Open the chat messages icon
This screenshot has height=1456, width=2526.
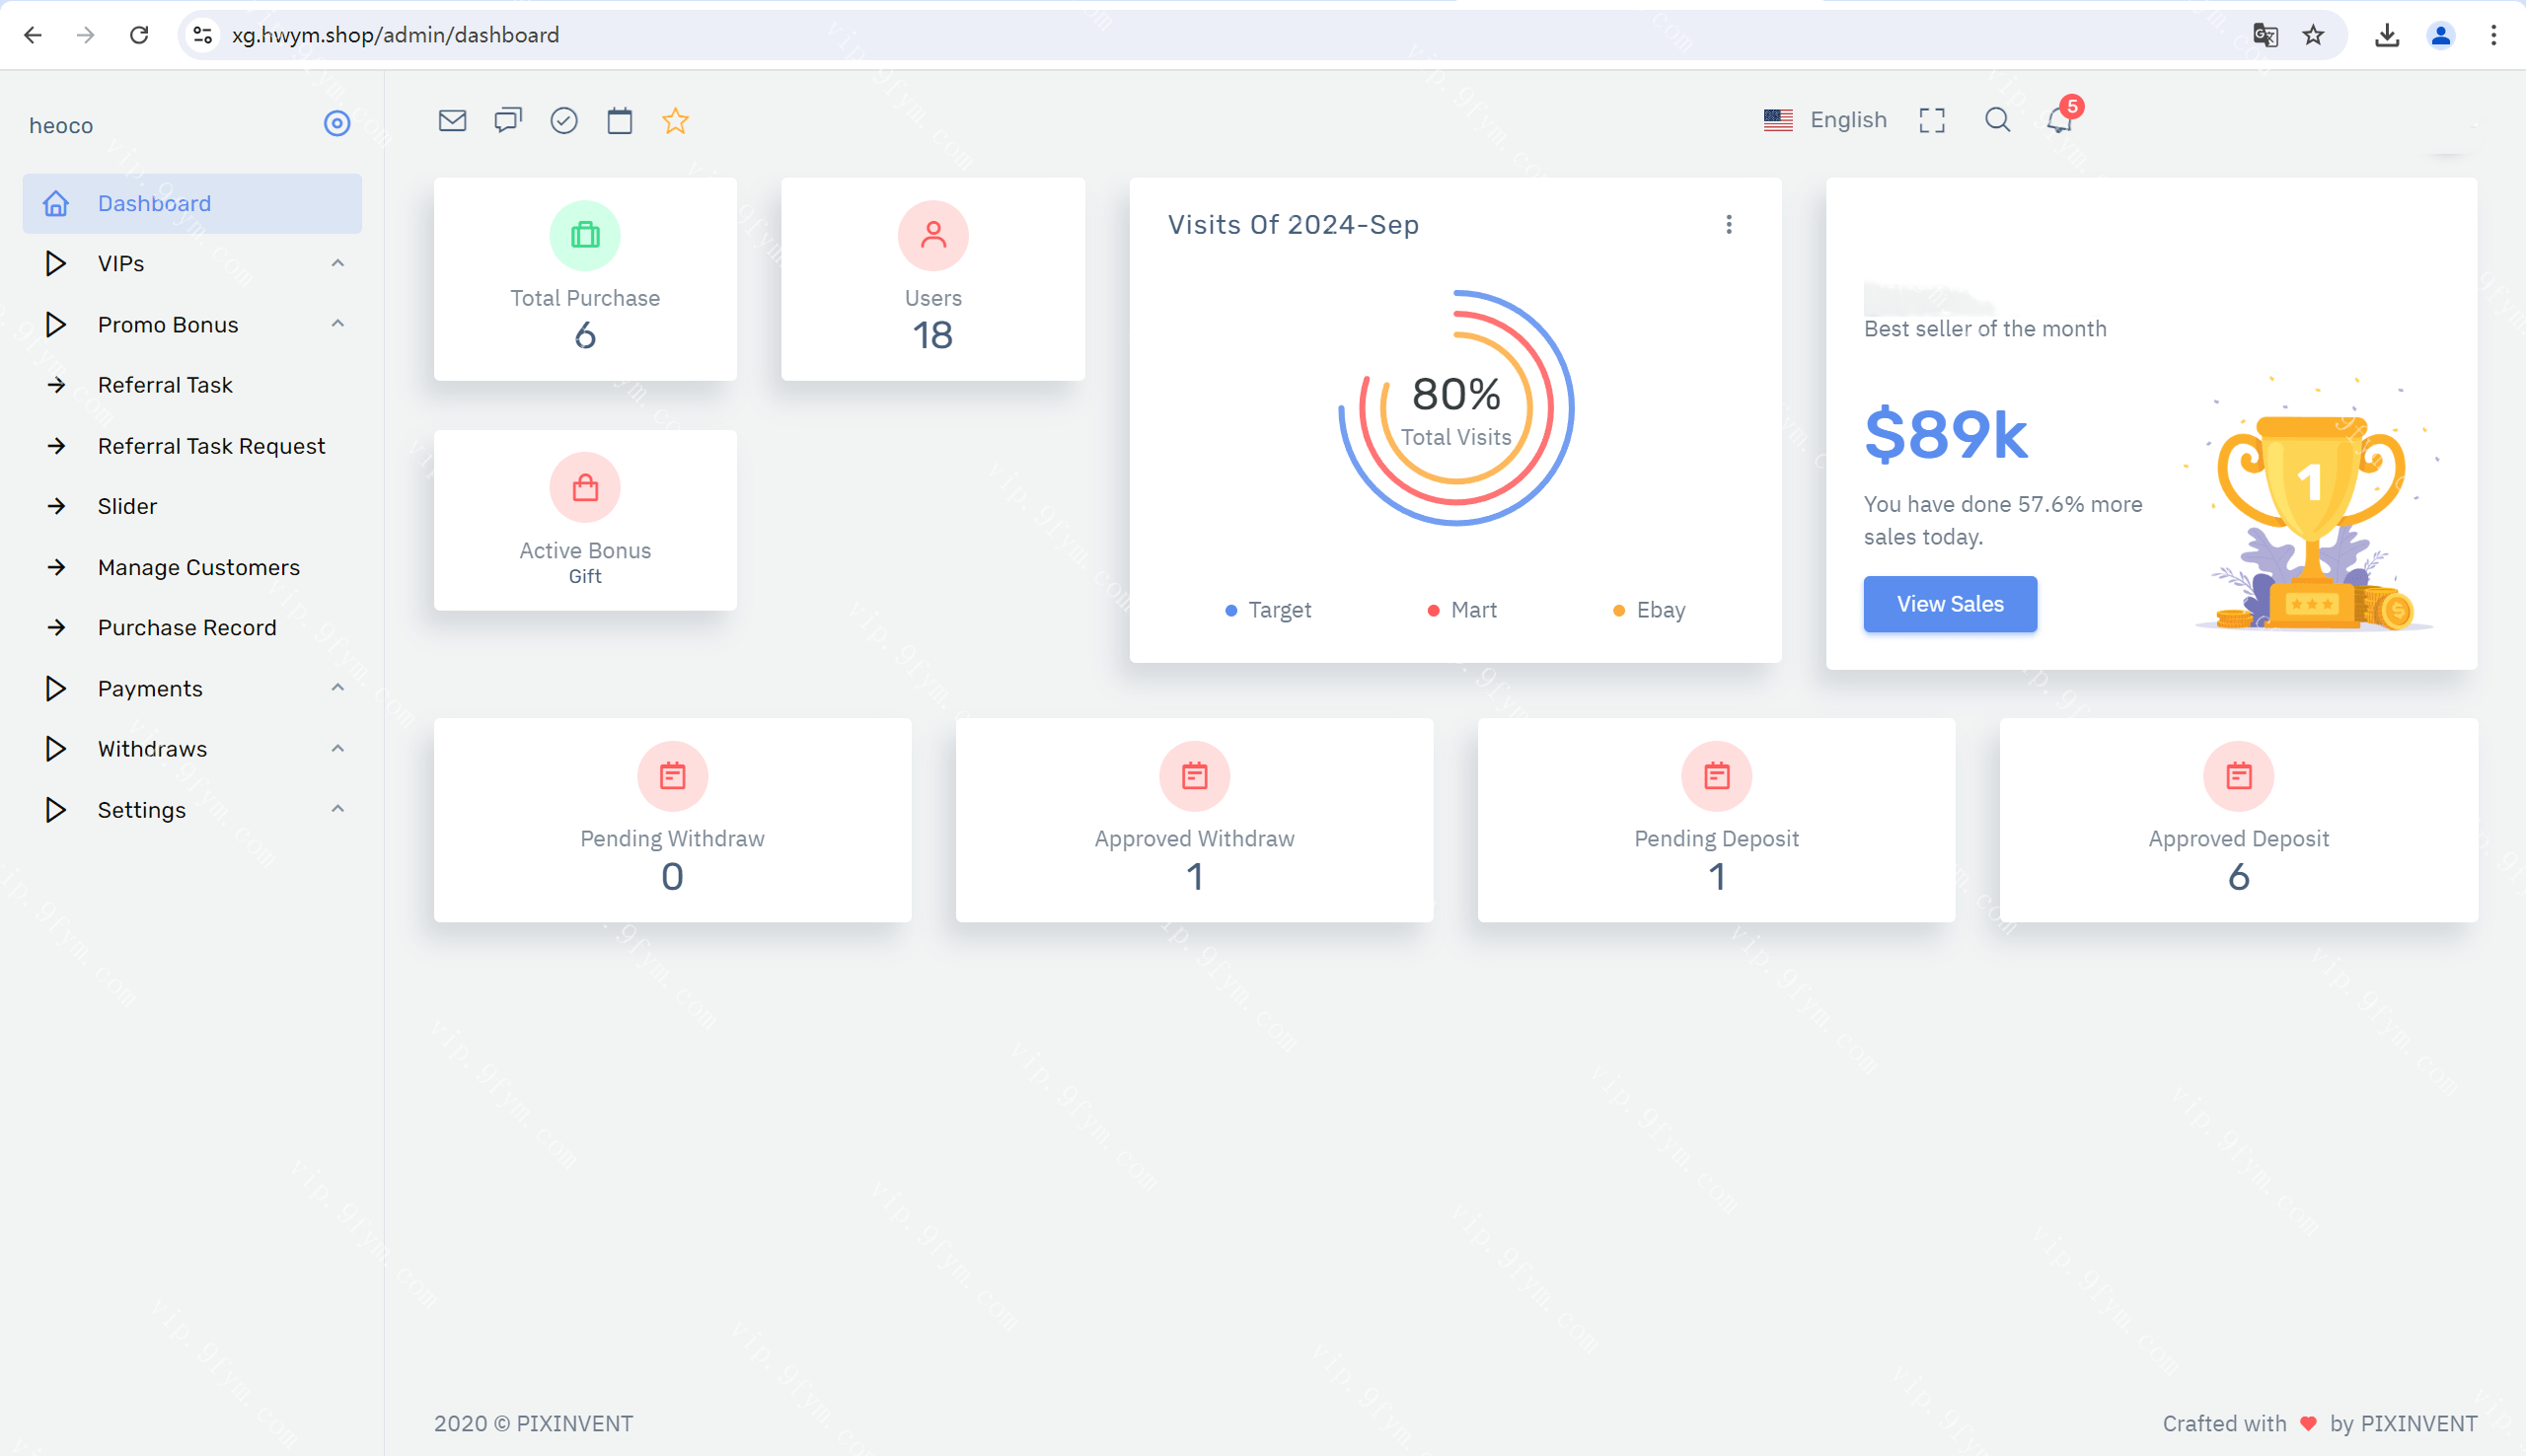click(508, 121)
